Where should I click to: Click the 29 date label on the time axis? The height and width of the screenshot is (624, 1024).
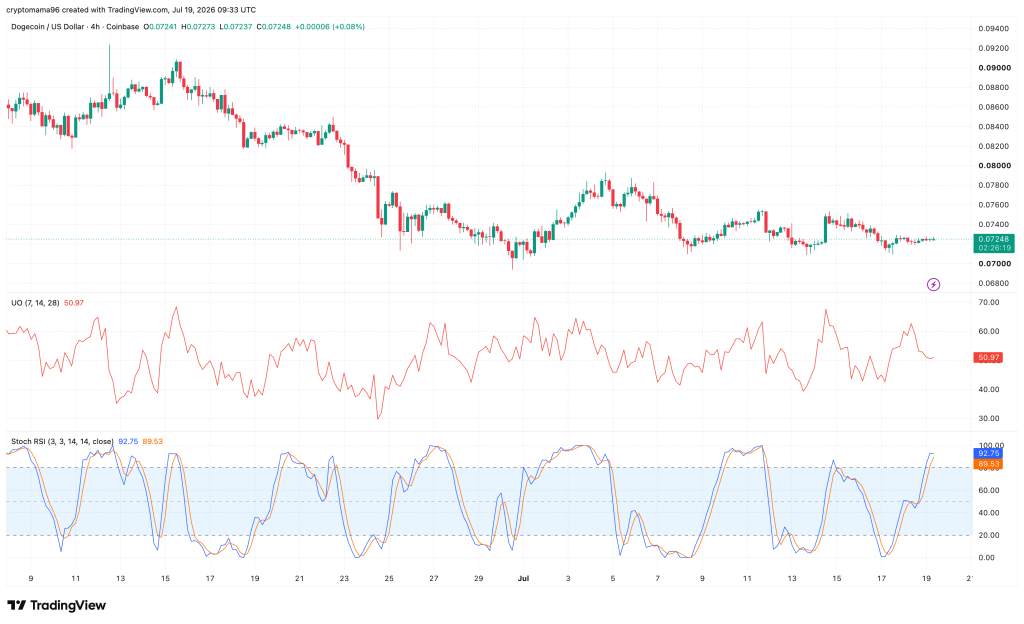[479, 578]
